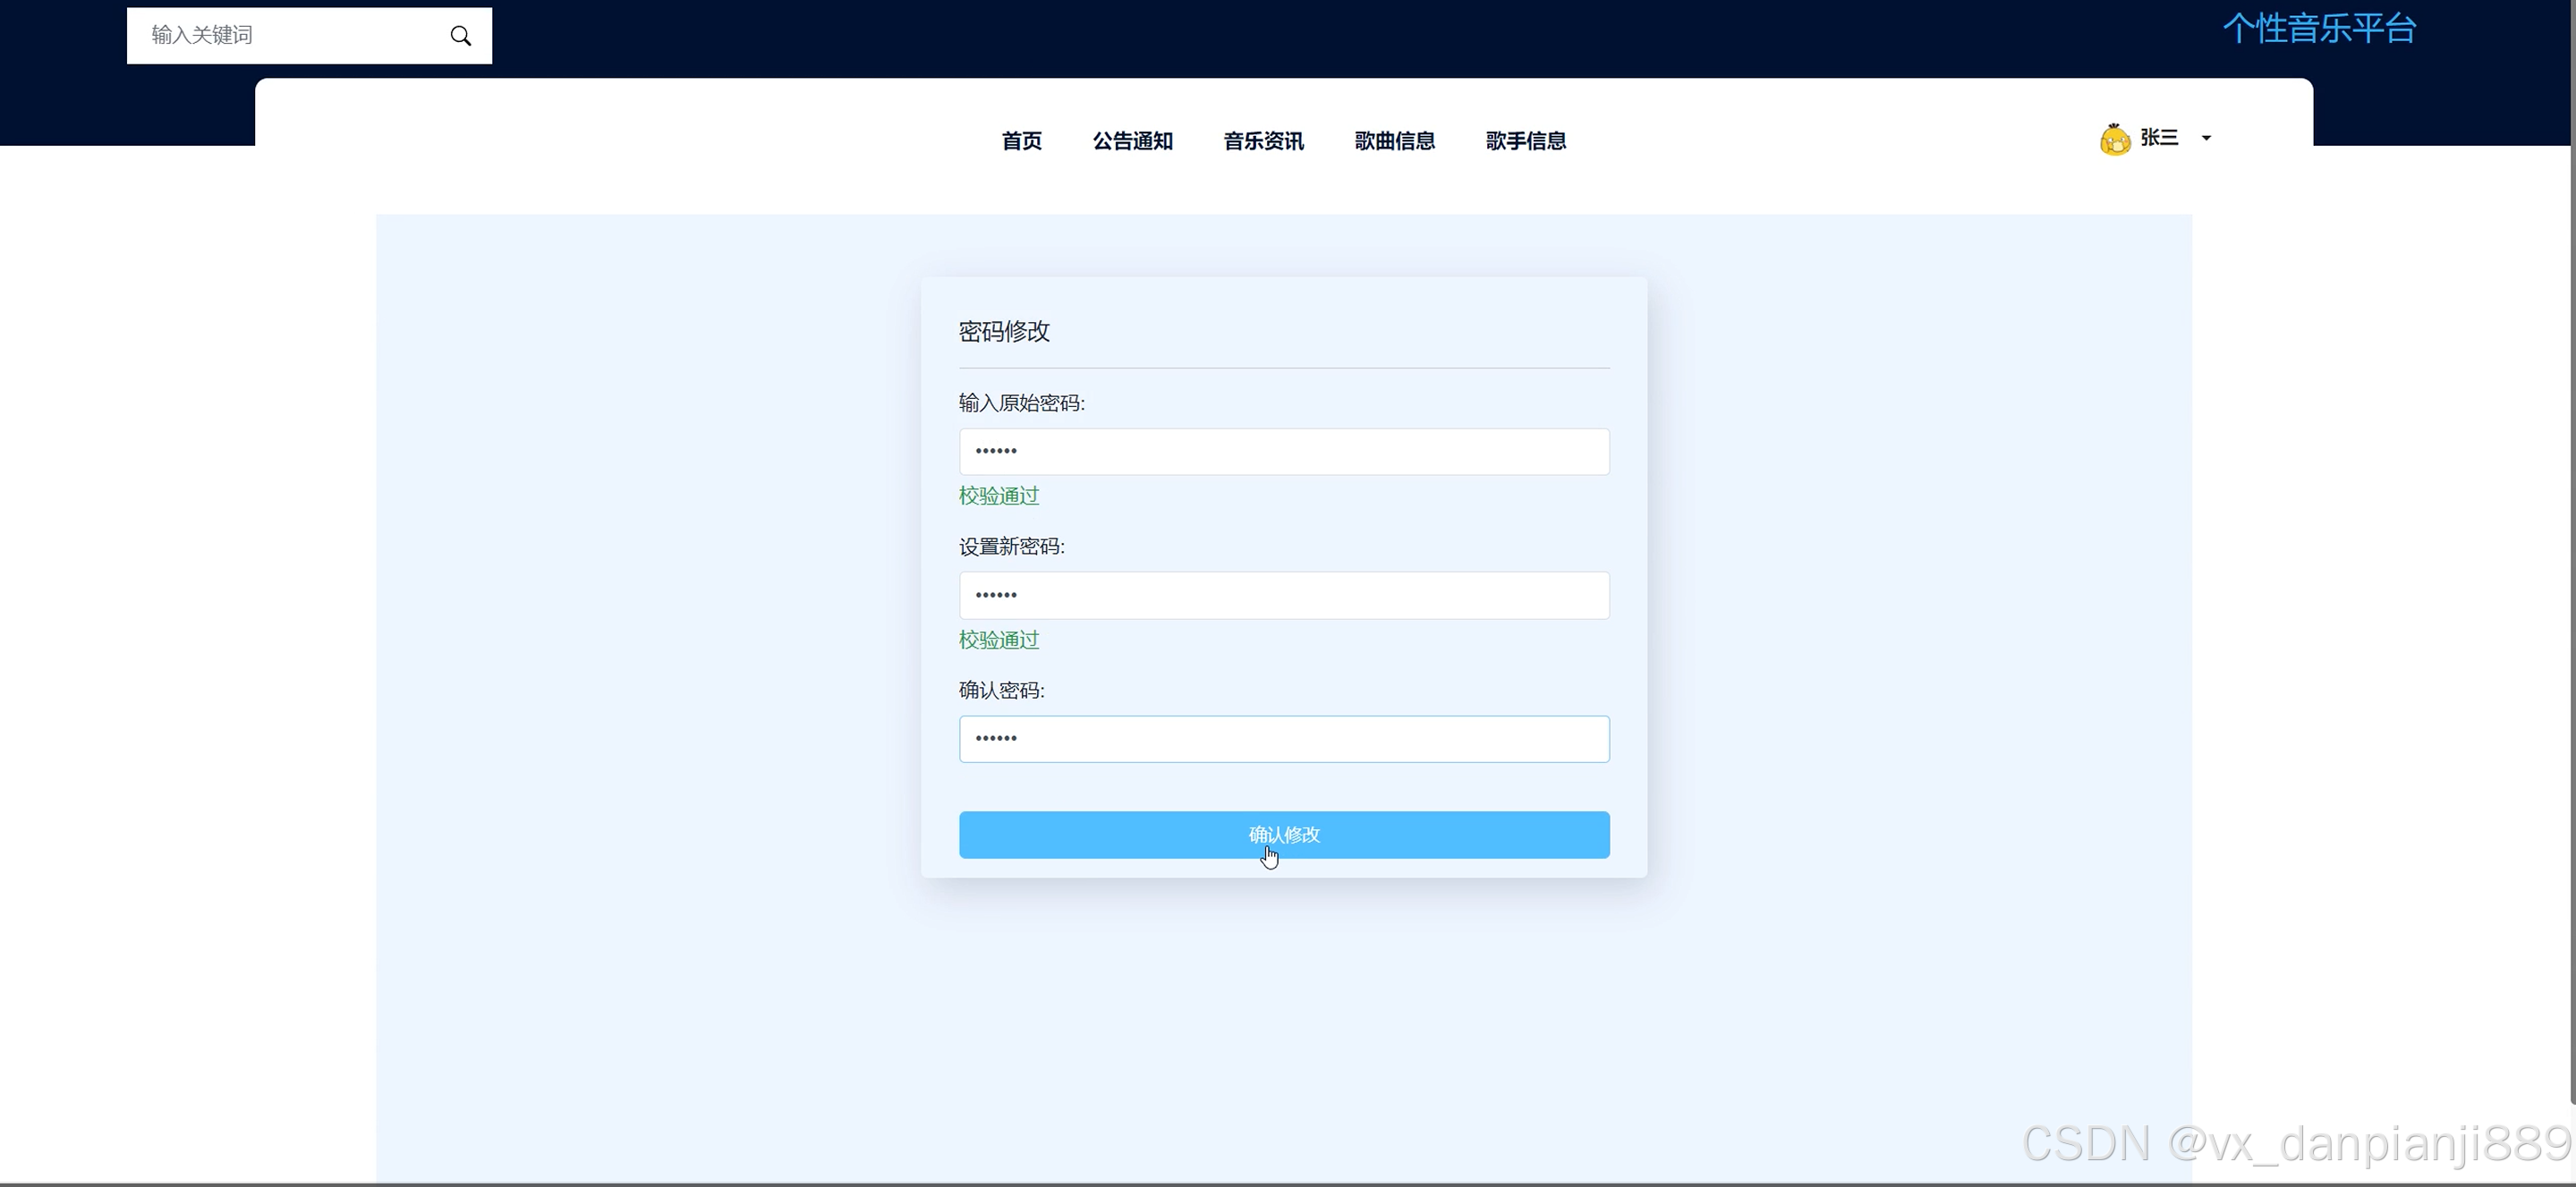2576x1187 pixels.
Task: Click the yellow user avatar icon
Action: pyautogui.click(x=2114, y=139)
